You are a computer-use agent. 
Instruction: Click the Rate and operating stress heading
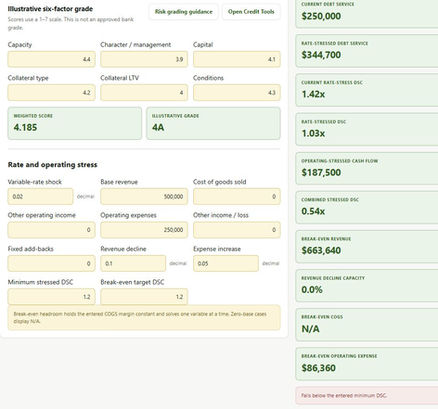(52, 164)
